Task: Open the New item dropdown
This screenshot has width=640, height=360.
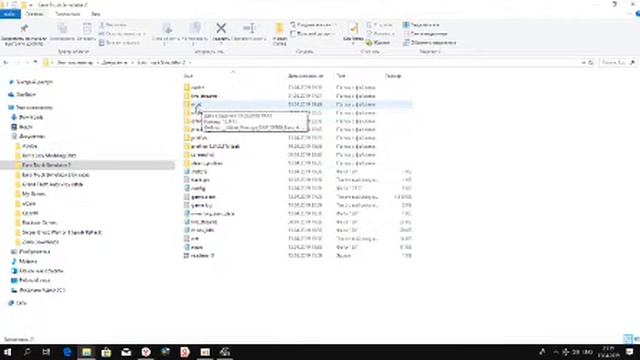Action: tap(313, 25)
